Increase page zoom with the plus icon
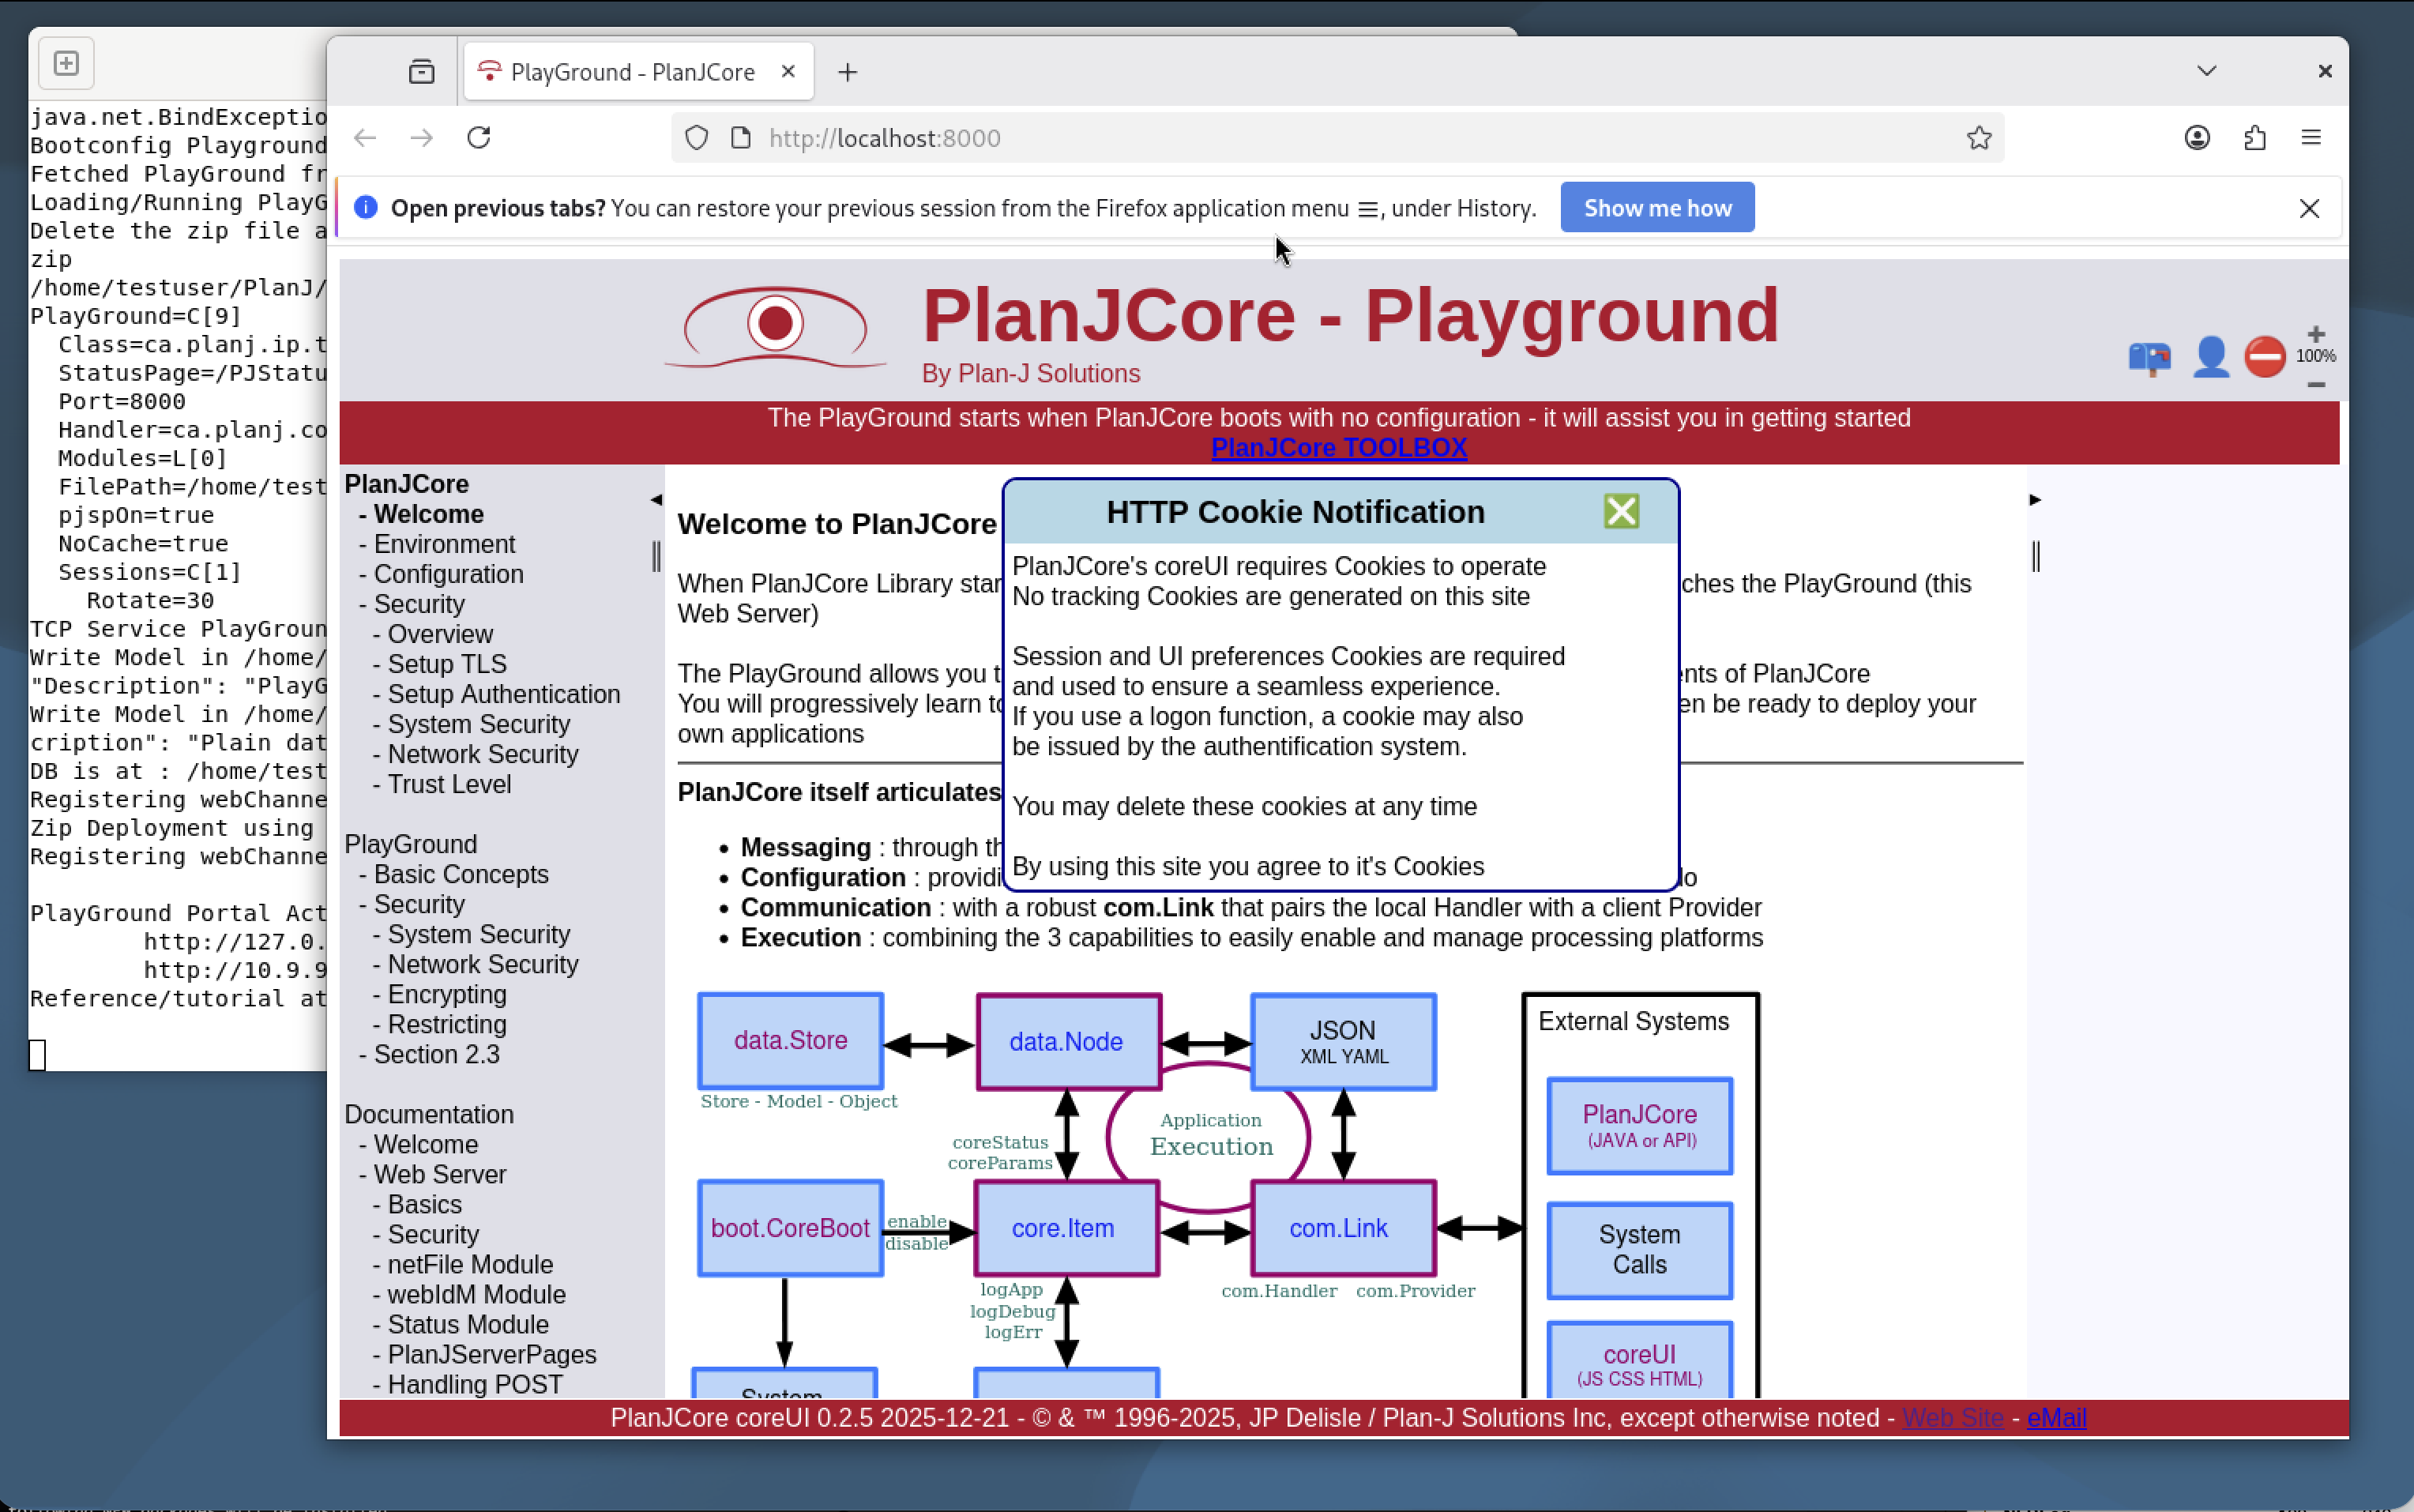 [2316, 334]
